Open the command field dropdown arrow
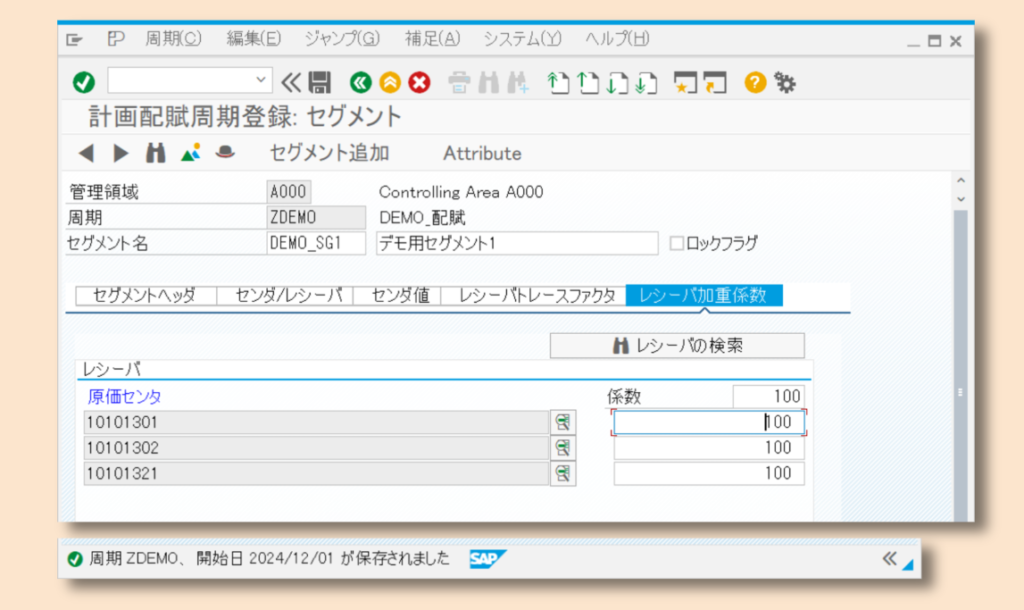Image resolution: width=1024 pixels, height=610 pixels. pyautogui.click(x=261, y=80)
